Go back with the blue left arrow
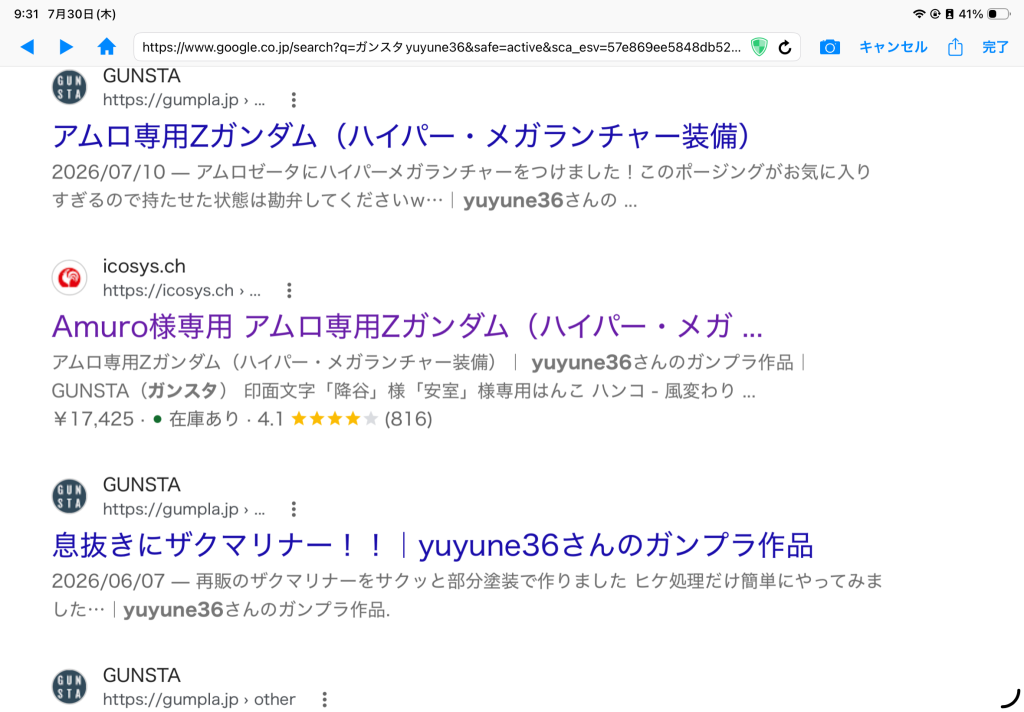The height and width of the screenshot is (712, 1024). tap(27, 47)
